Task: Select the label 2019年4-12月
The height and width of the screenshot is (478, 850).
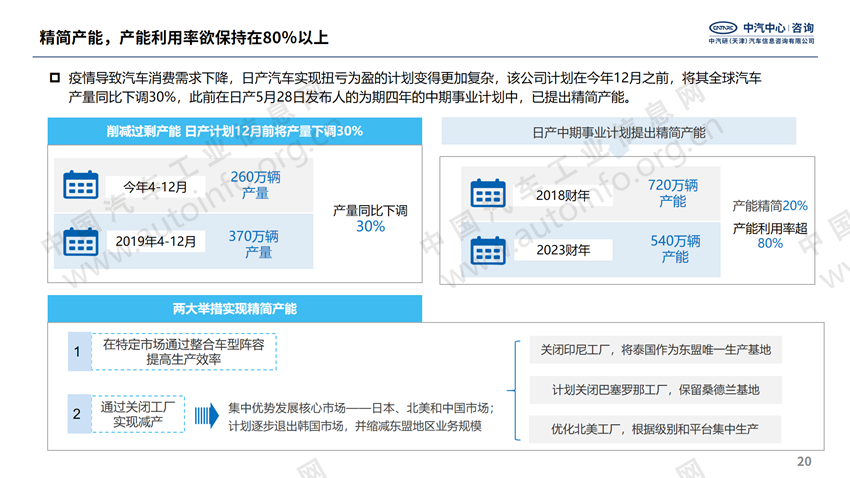Action: (155, 241)
